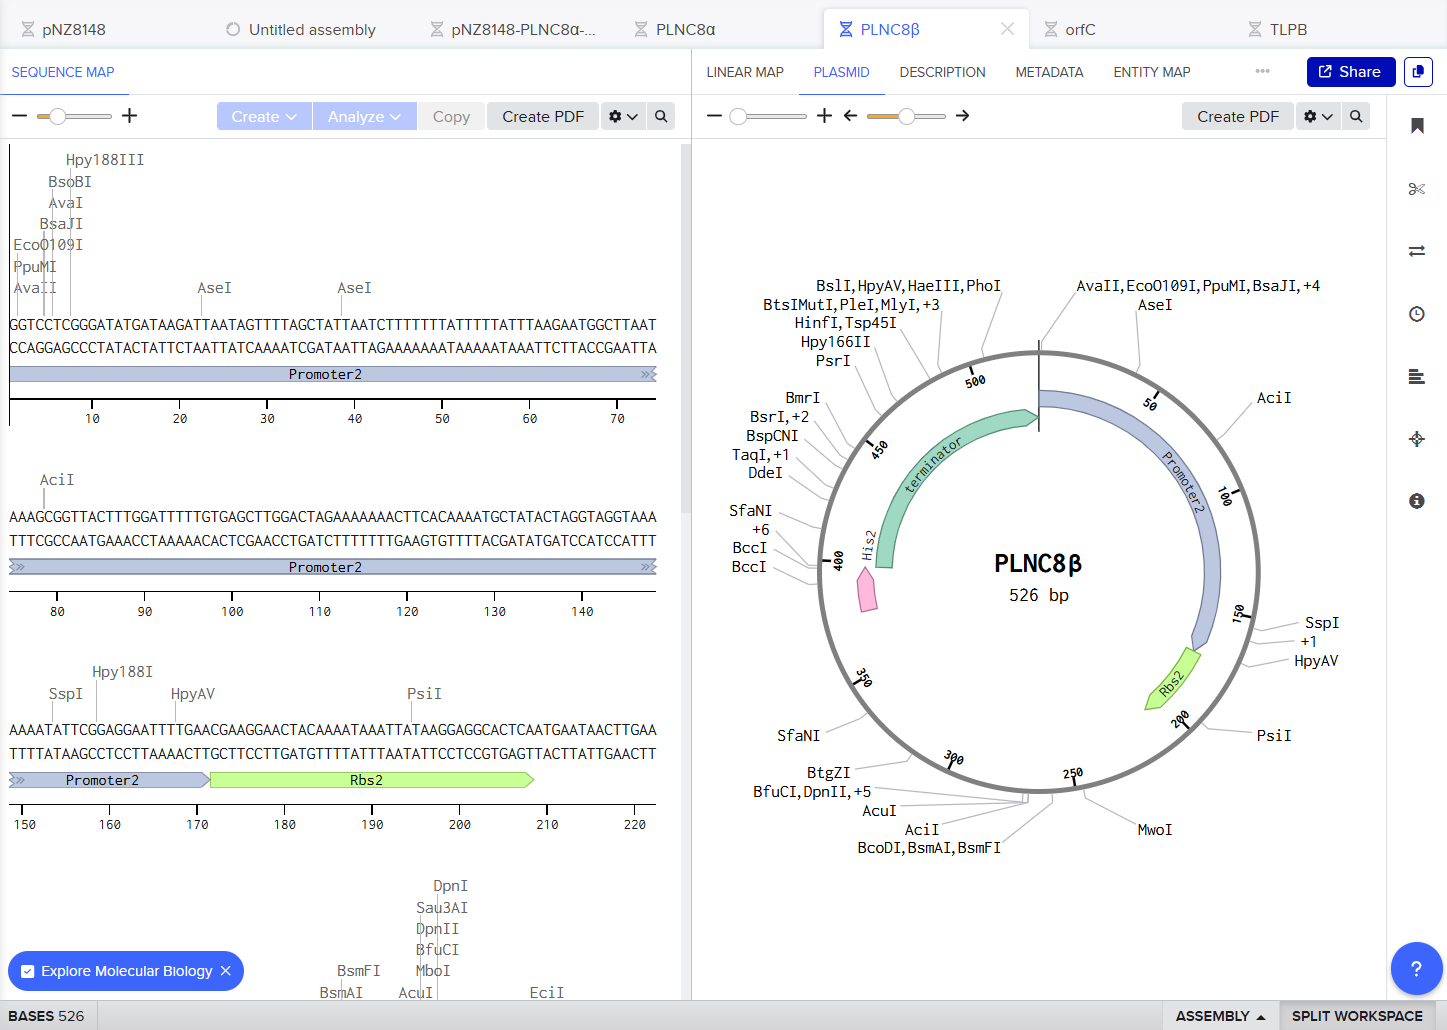
Task: Click the MwoI enzyme label on plasmid
Action: (1155, 829)
